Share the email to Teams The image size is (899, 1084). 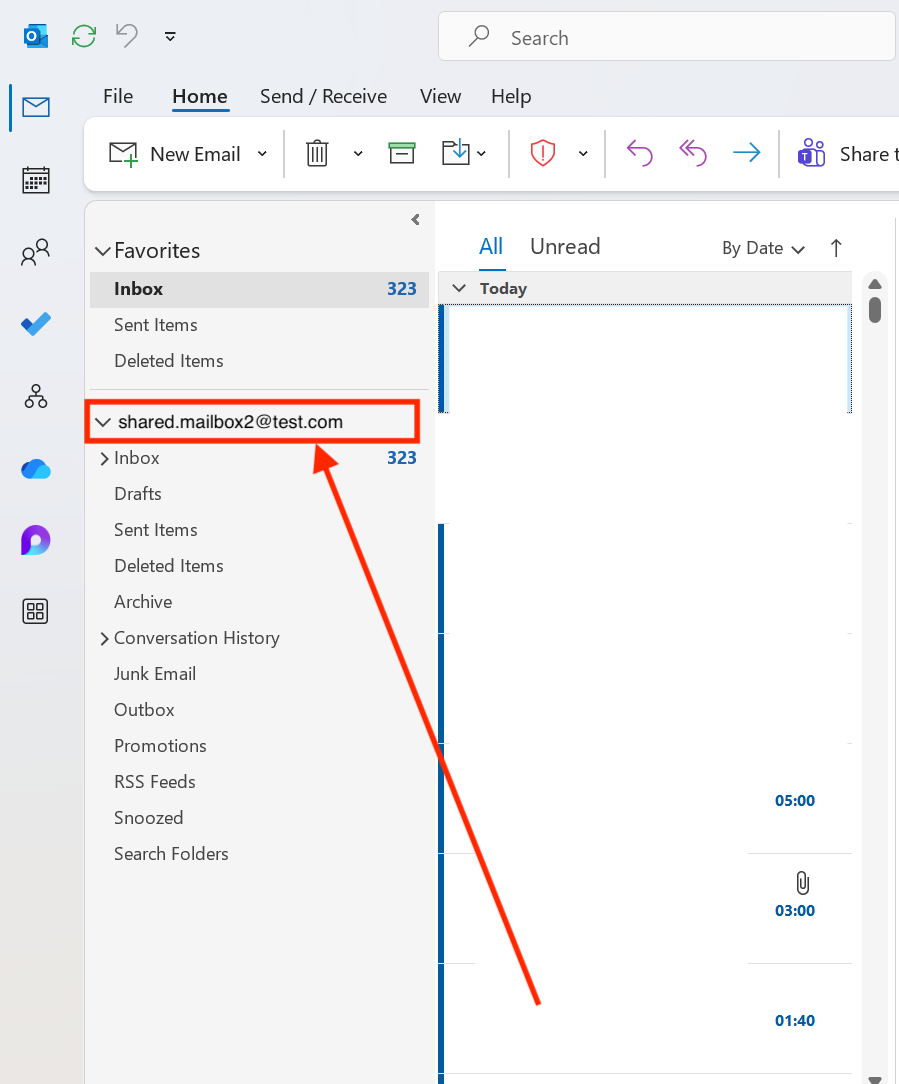point(811,153)
